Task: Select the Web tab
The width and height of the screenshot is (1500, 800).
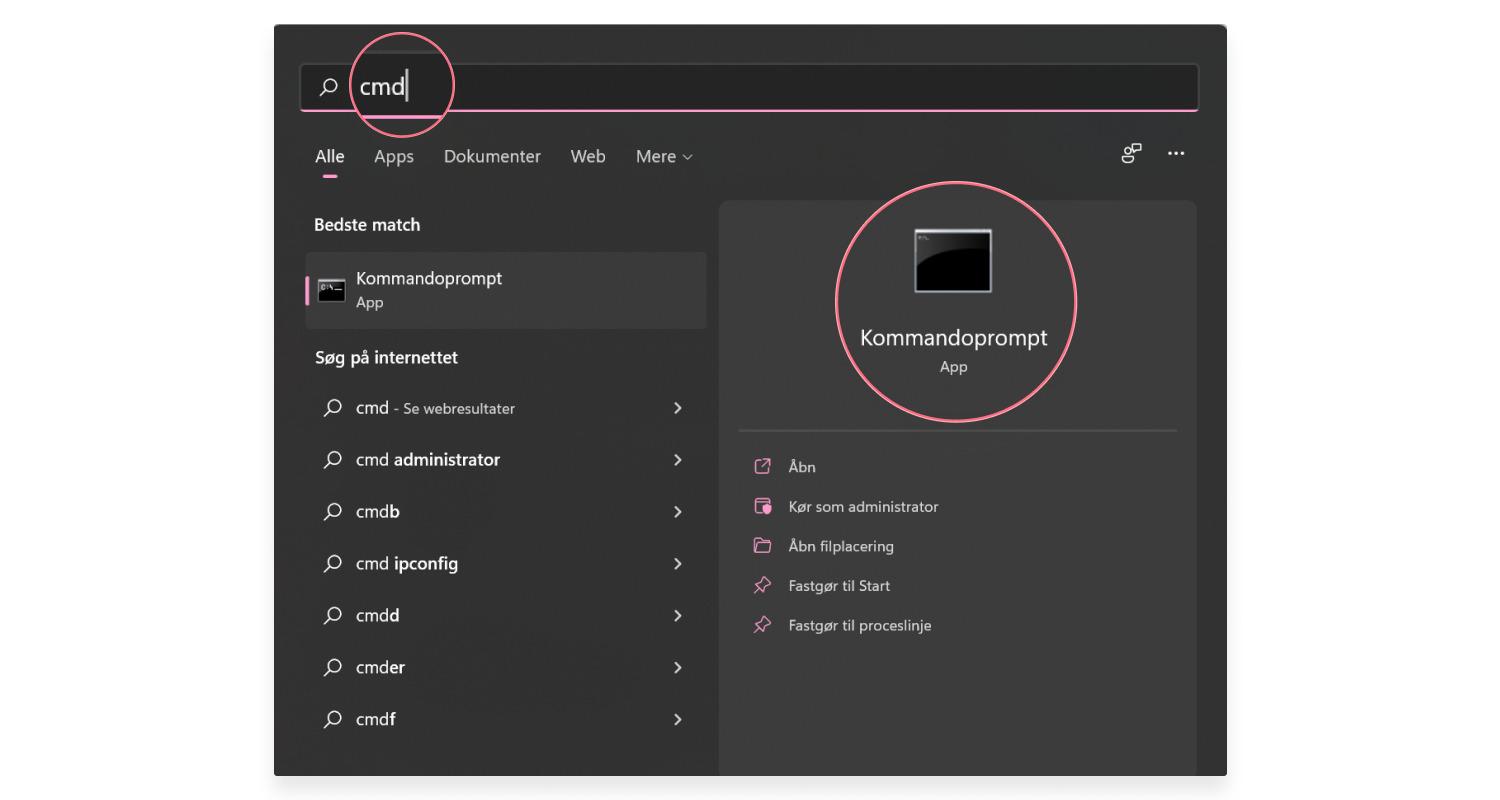Action: point(588,156)
